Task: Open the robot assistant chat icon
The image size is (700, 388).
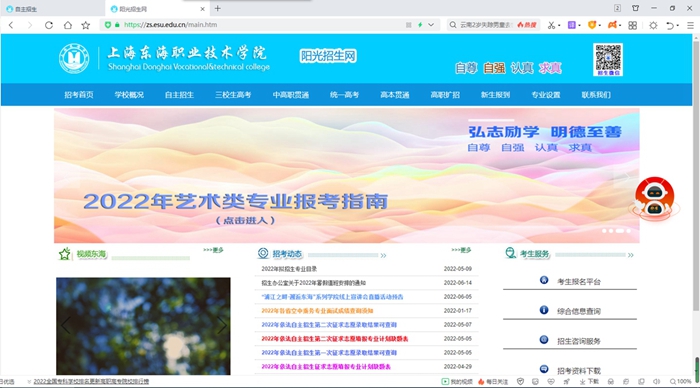Action: [654, 198]
